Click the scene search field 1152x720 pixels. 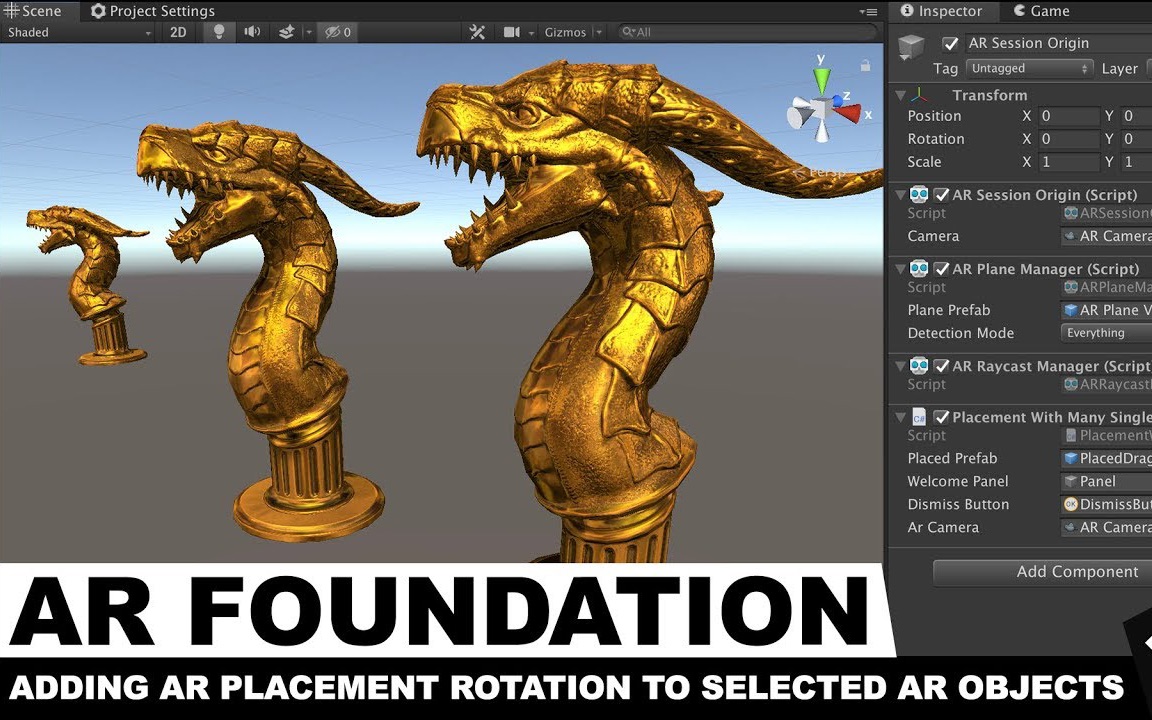(750, 31)
